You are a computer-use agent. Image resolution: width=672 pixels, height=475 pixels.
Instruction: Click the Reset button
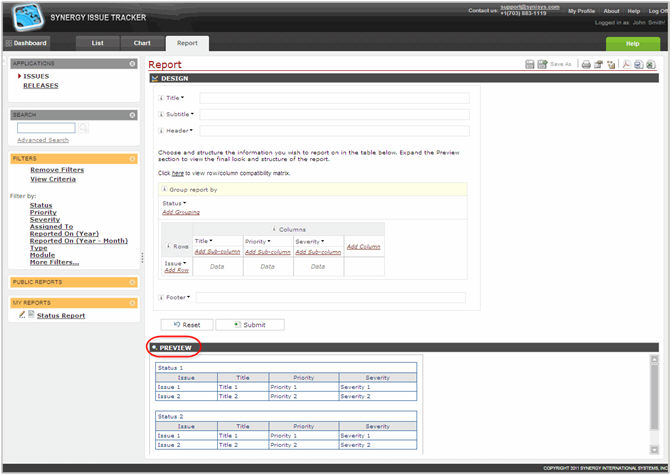(187, 325)
